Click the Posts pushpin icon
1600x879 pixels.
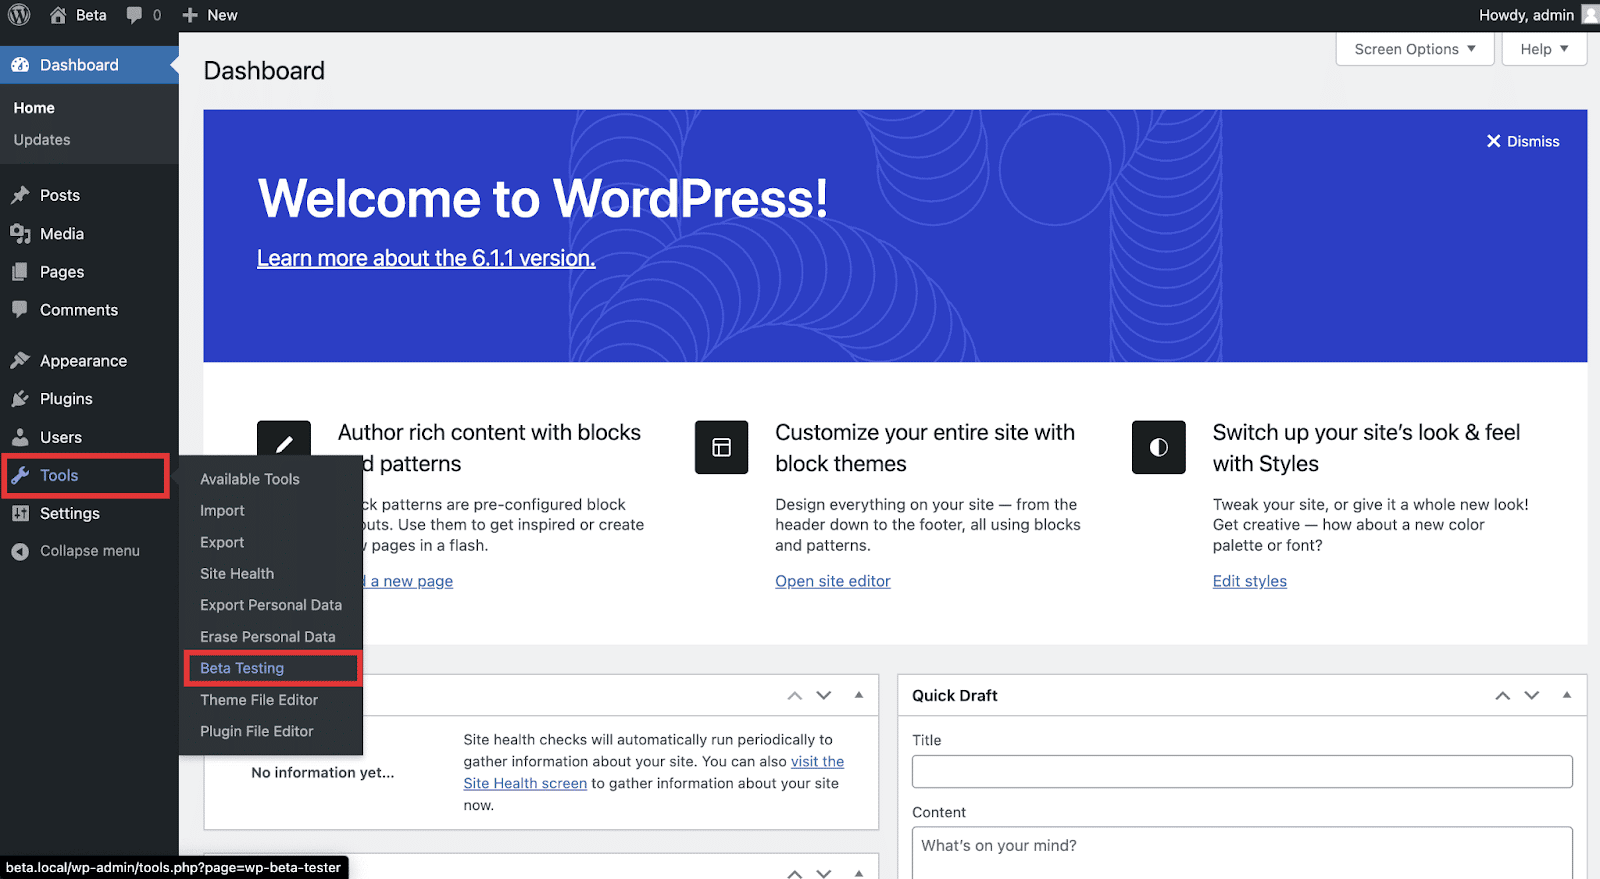pyautogui.click(x=20, y=195)
